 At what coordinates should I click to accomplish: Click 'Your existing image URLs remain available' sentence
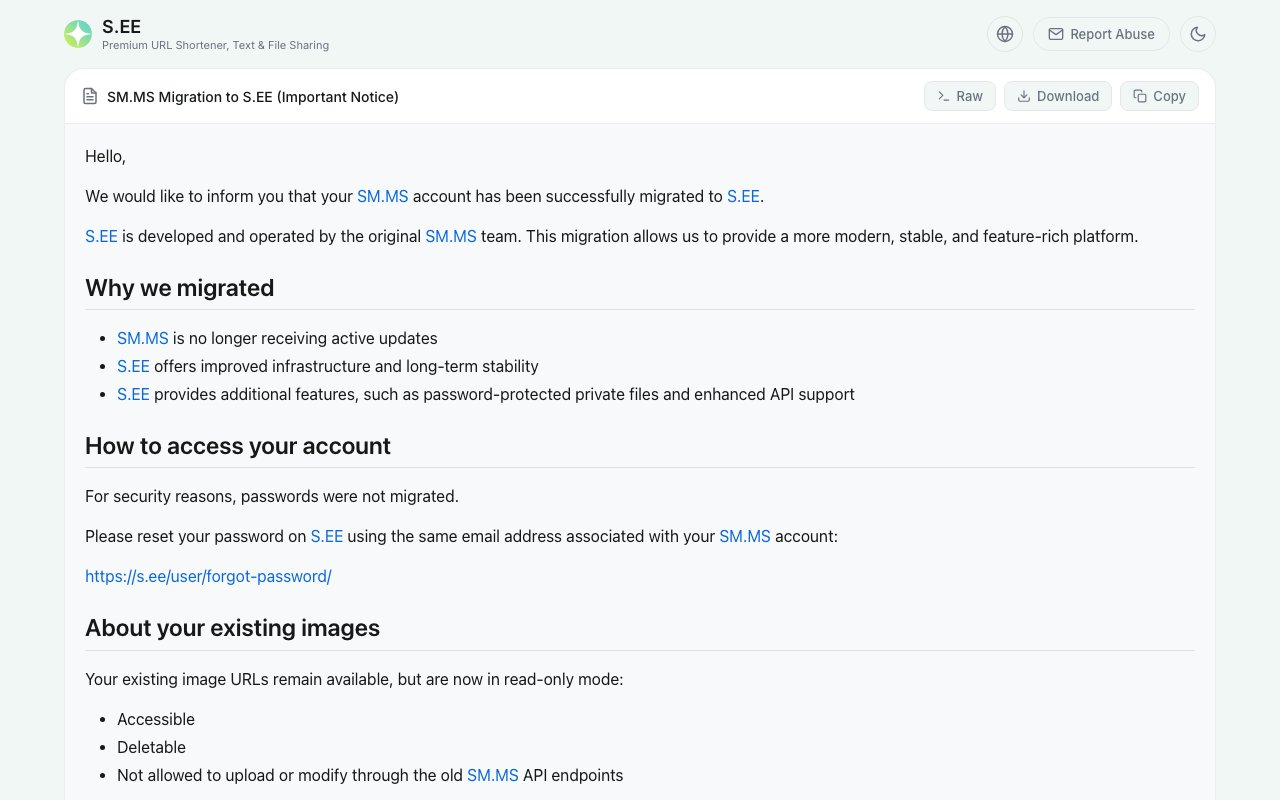coord(354,679)
